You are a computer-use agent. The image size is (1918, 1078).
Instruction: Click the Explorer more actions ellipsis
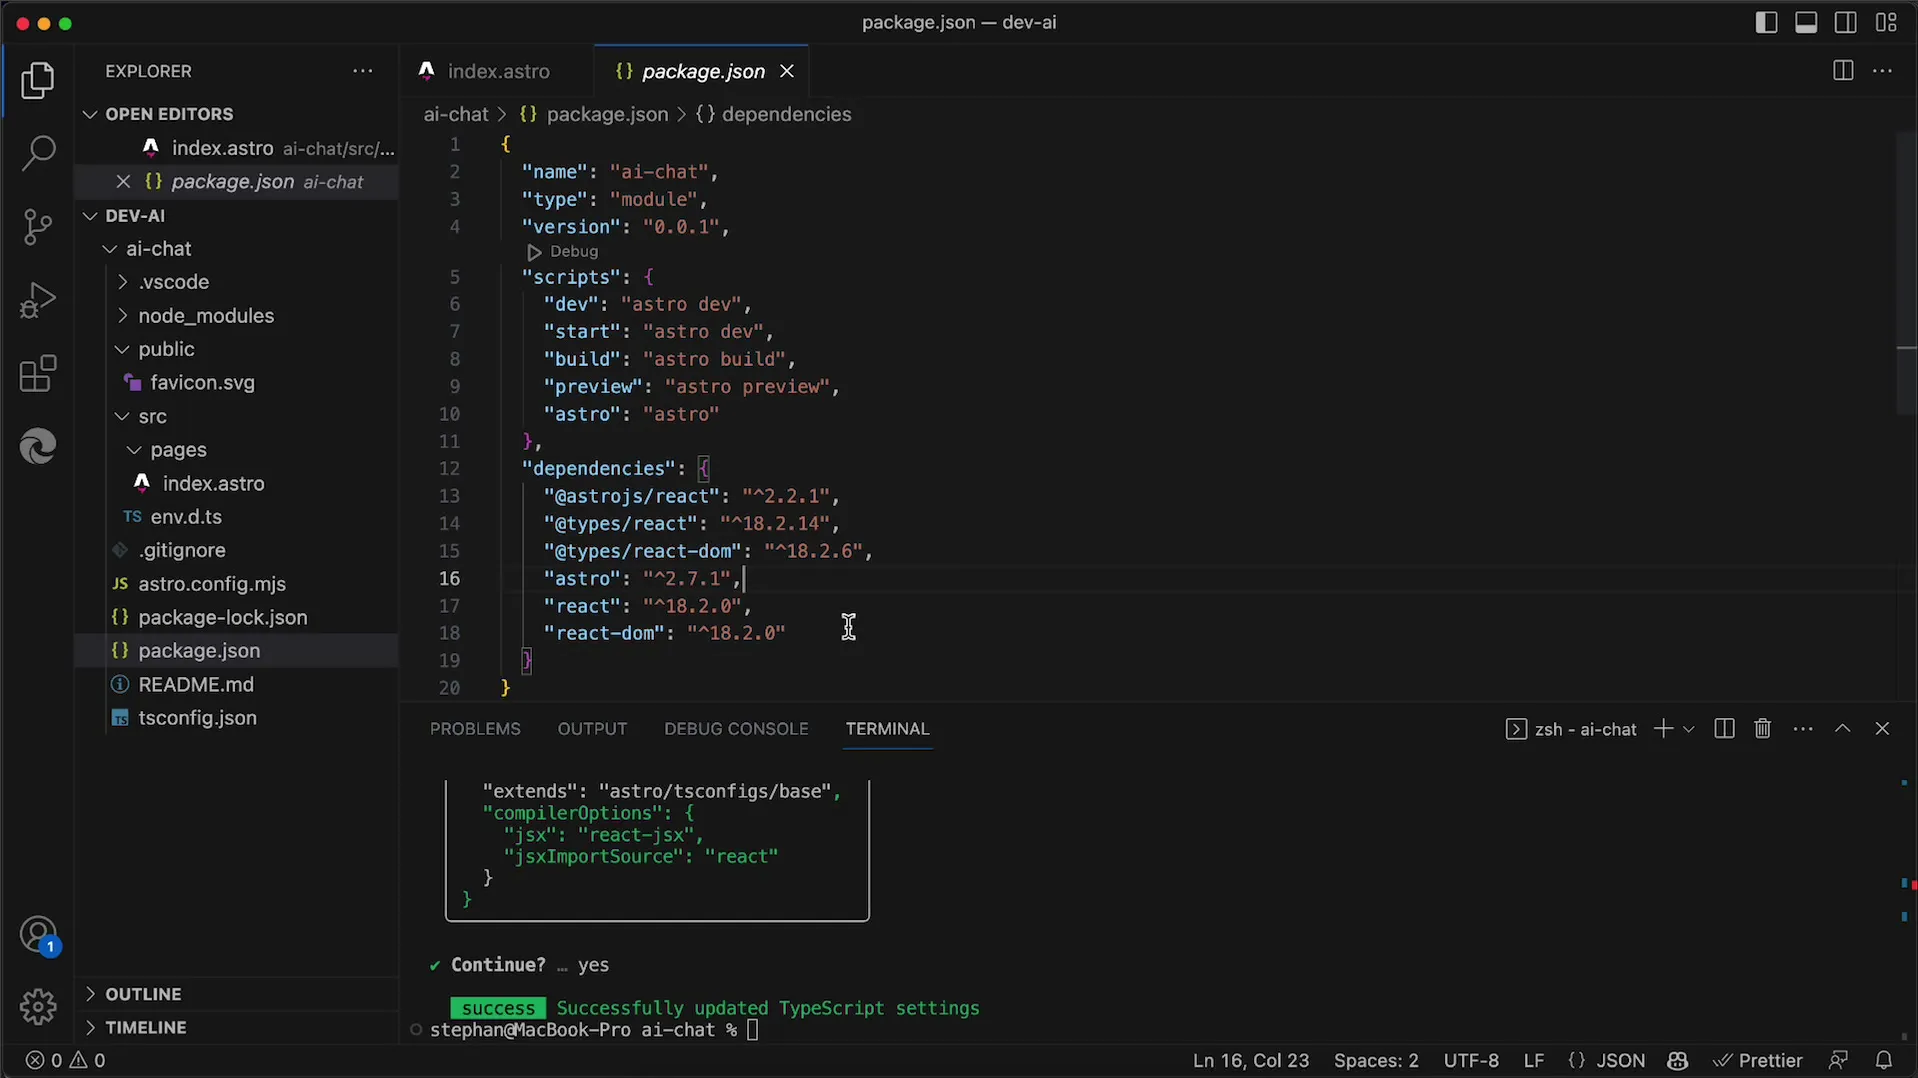point(362,71)
